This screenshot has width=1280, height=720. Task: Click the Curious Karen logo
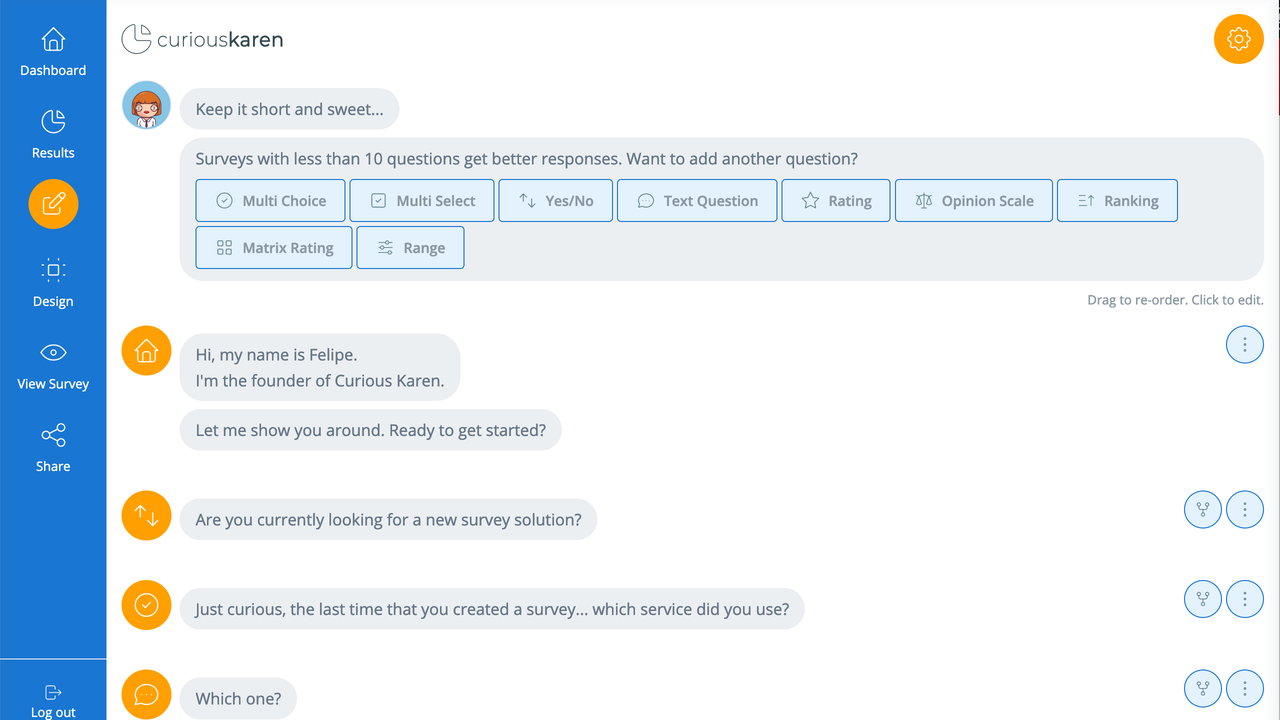(202, 40)
